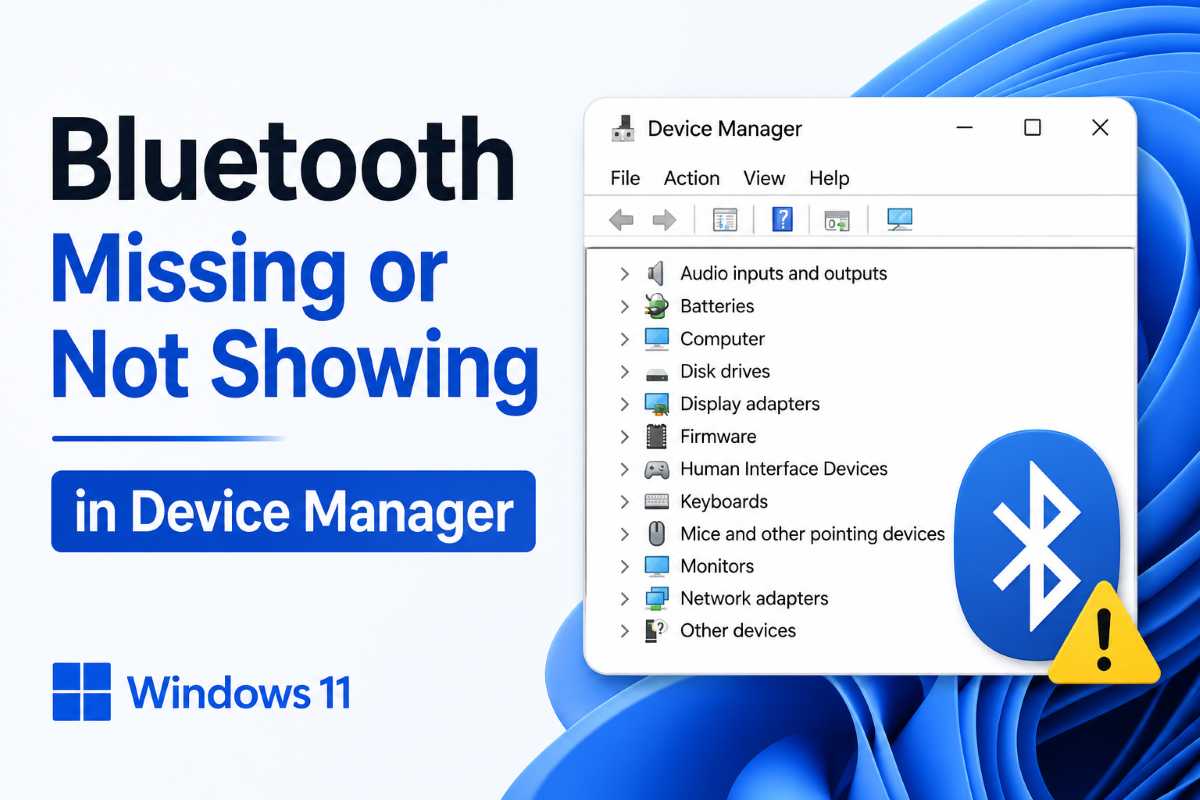Select the Firmware label
The image size is (1200, 800).
click(718, 436)
